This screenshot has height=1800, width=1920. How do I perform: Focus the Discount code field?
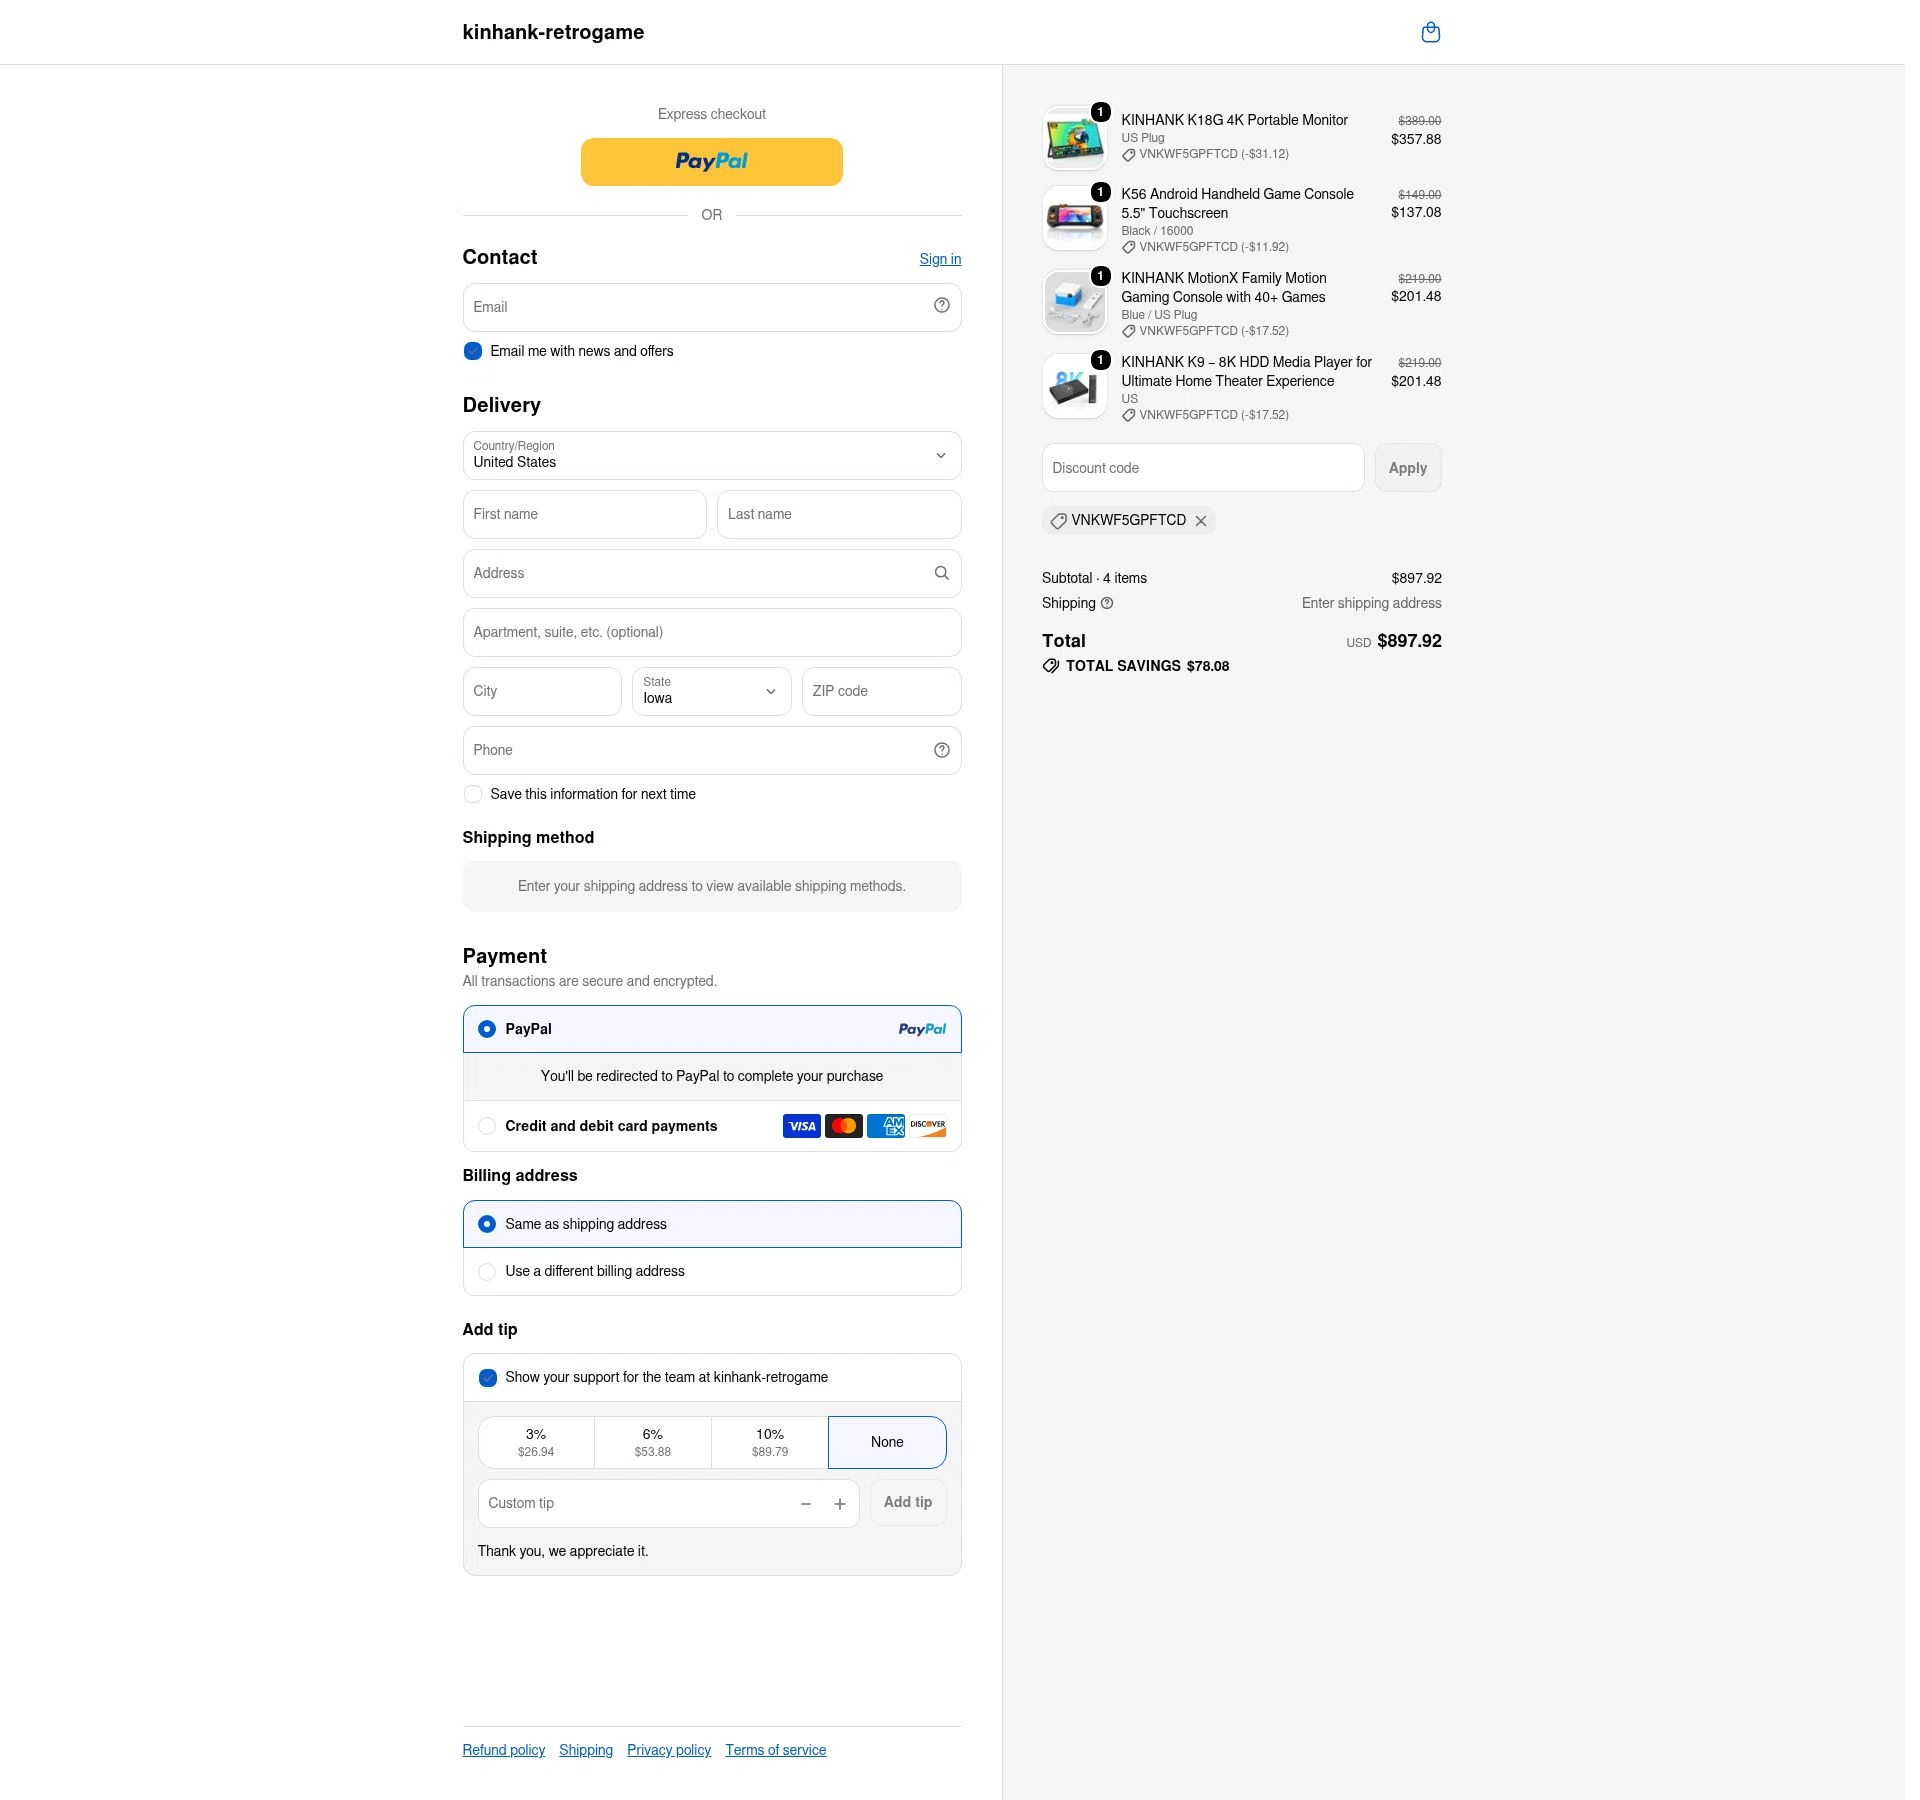click(1203, 468)
